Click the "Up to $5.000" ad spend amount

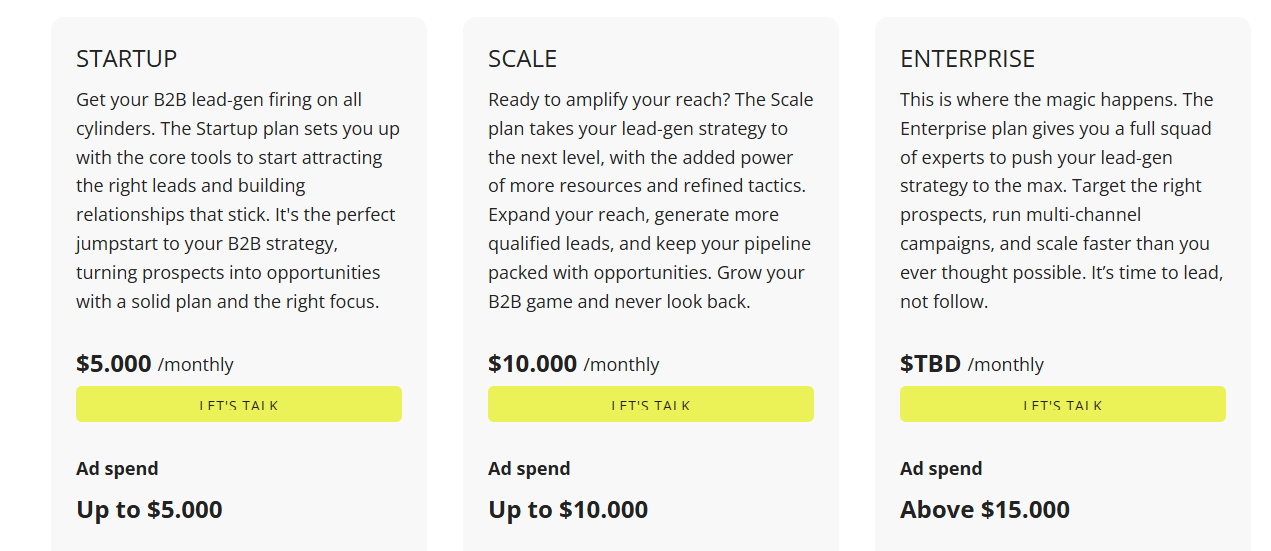click(149, 510)
